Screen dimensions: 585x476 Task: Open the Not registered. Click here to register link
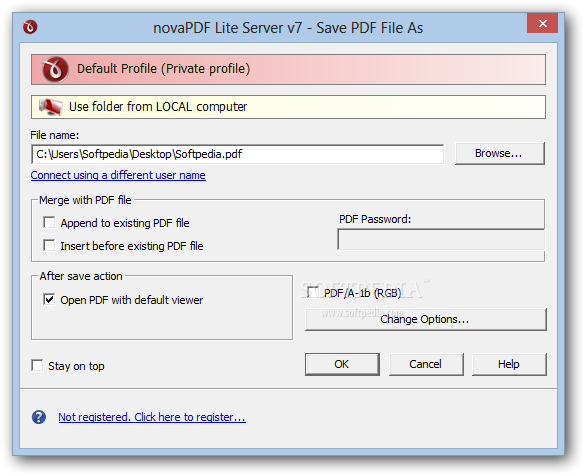point(152,417)
